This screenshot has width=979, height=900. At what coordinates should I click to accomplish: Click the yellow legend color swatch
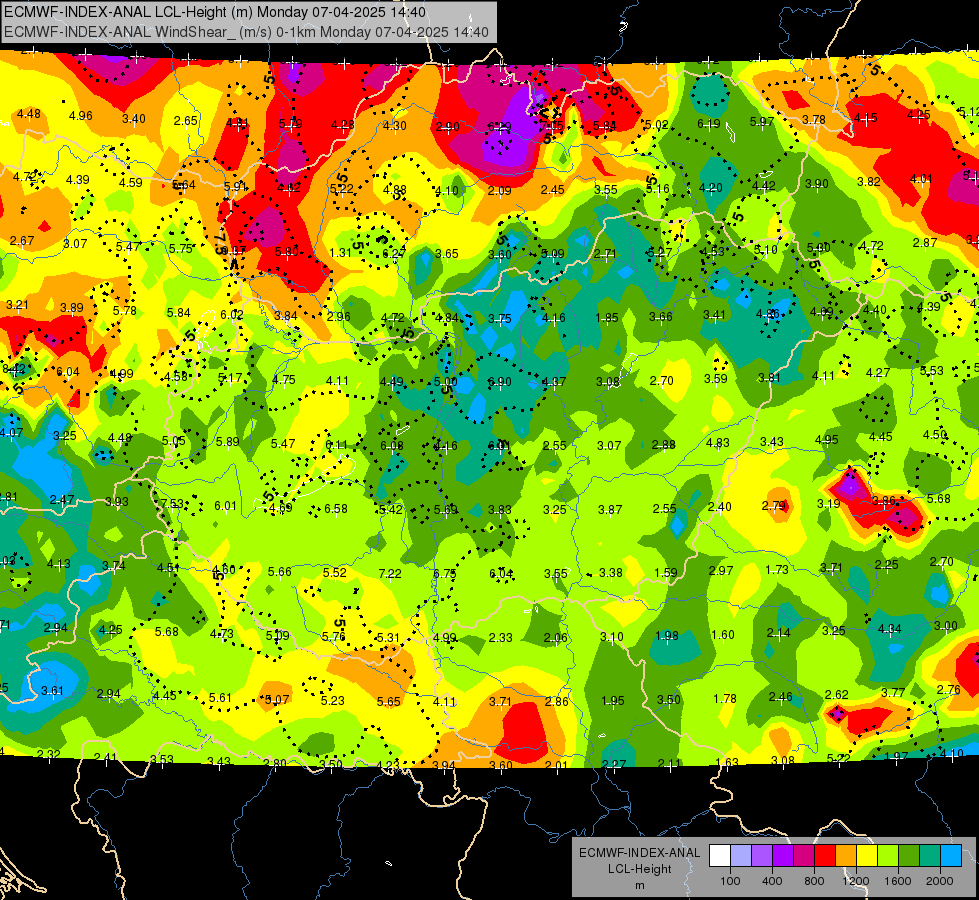point(867,856)
